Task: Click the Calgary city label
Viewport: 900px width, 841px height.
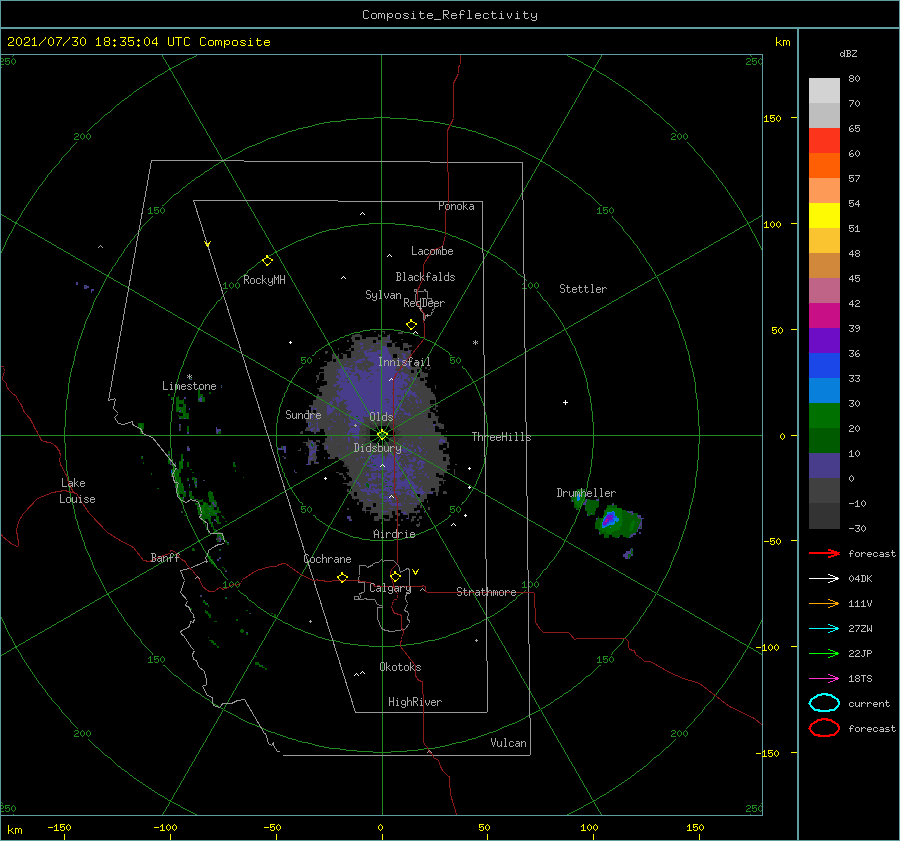Action: (x=390, y=588)
